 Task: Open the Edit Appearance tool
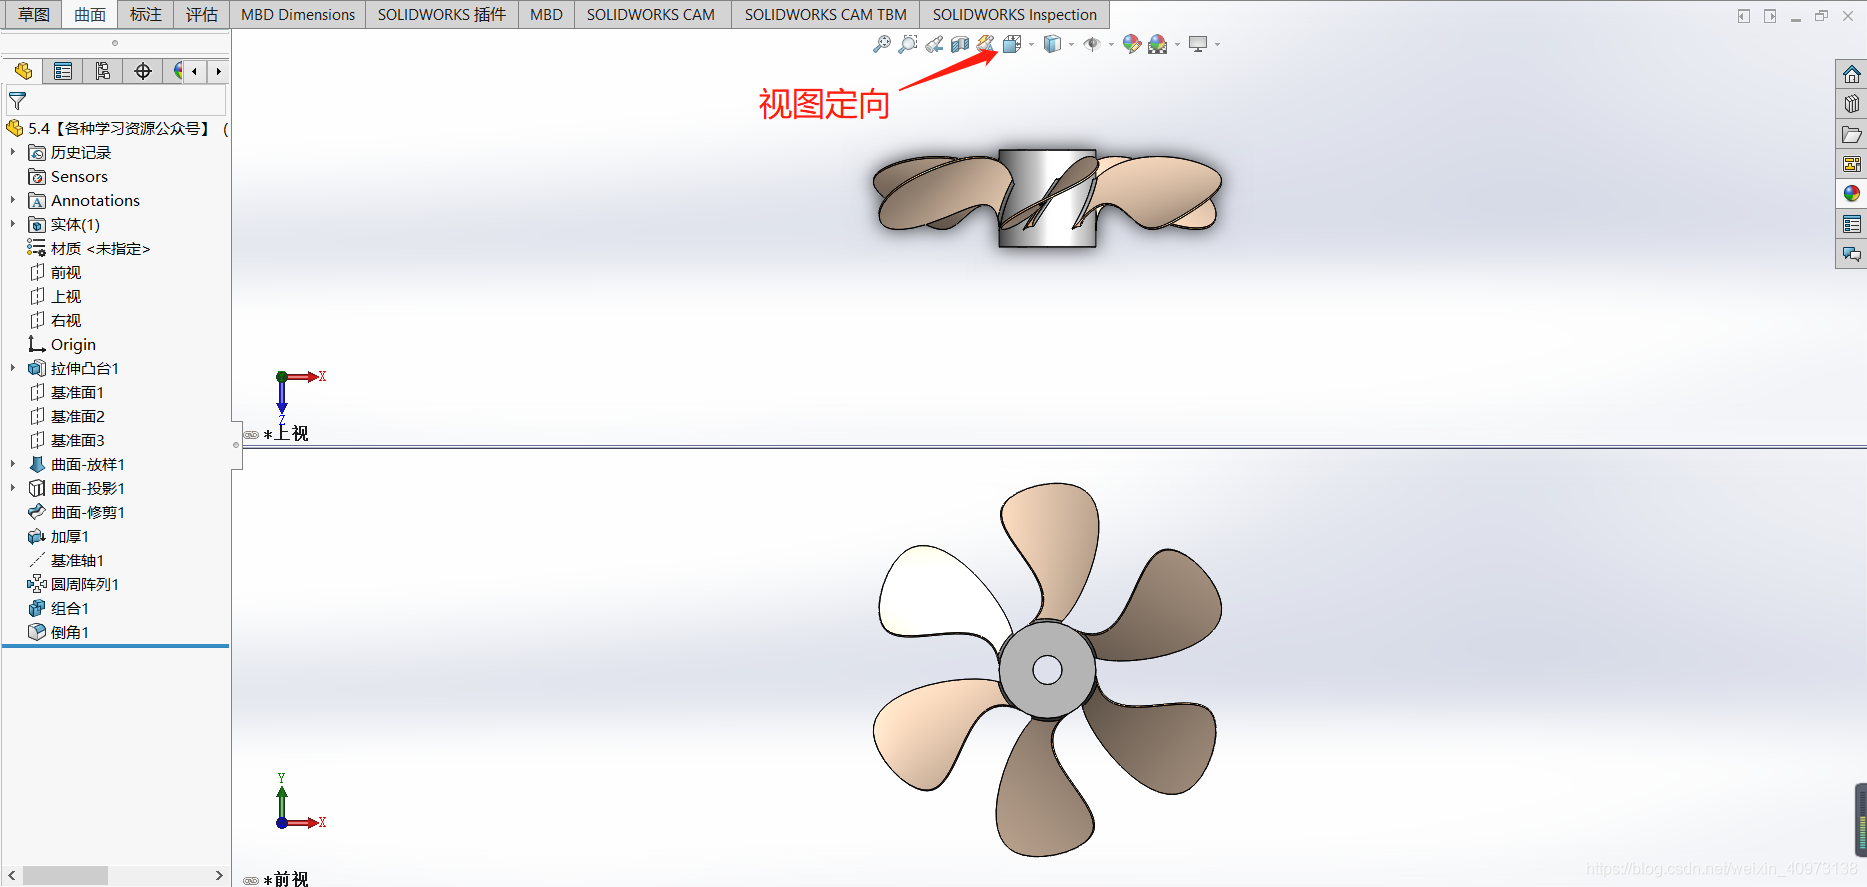[x=1132, y=44]
